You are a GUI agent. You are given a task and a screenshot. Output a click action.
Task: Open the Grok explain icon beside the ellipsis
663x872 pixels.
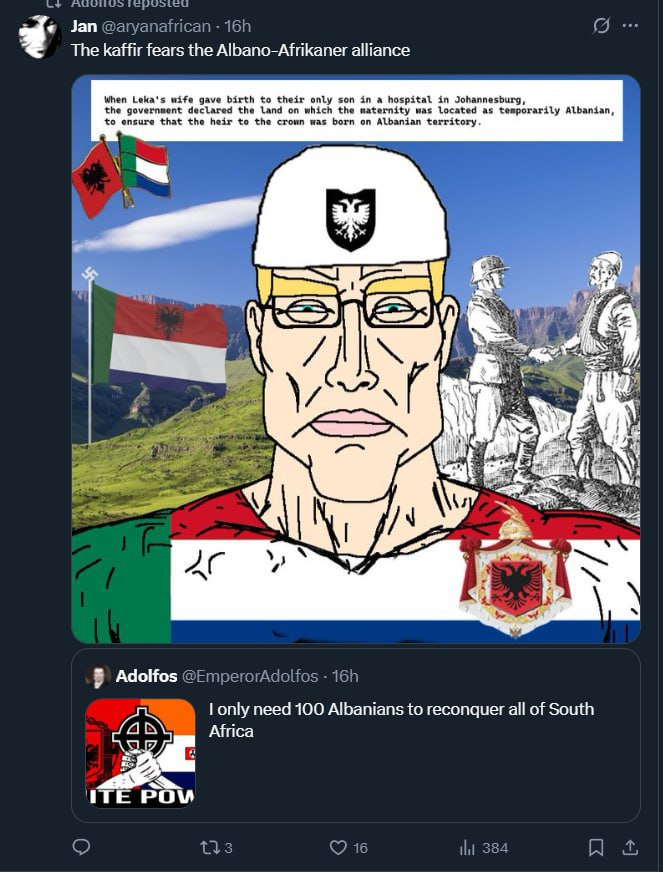tap(601, 26)
